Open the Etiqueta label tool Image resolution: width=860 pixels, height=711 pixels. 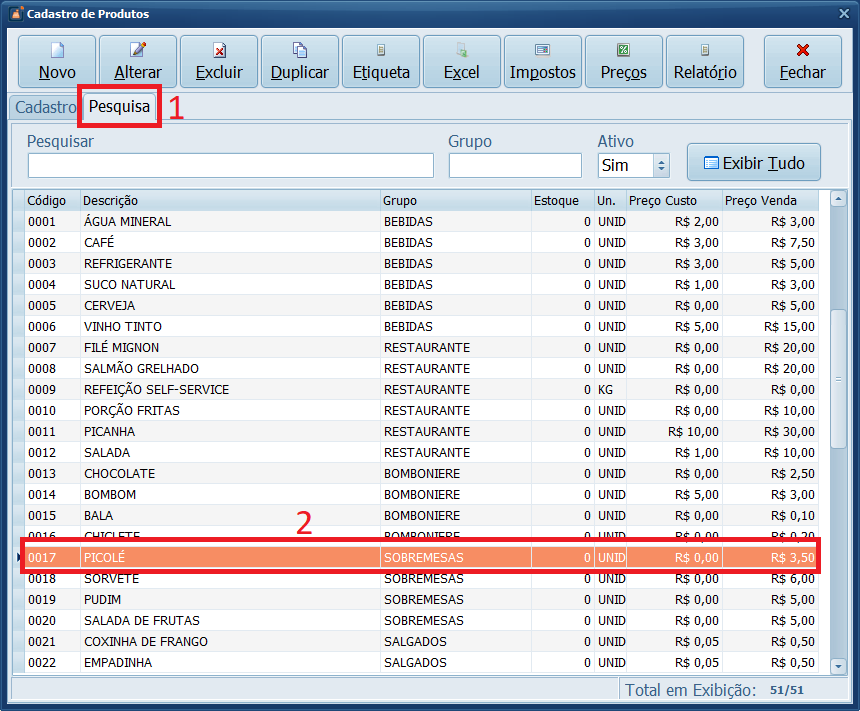click(381, 62)
